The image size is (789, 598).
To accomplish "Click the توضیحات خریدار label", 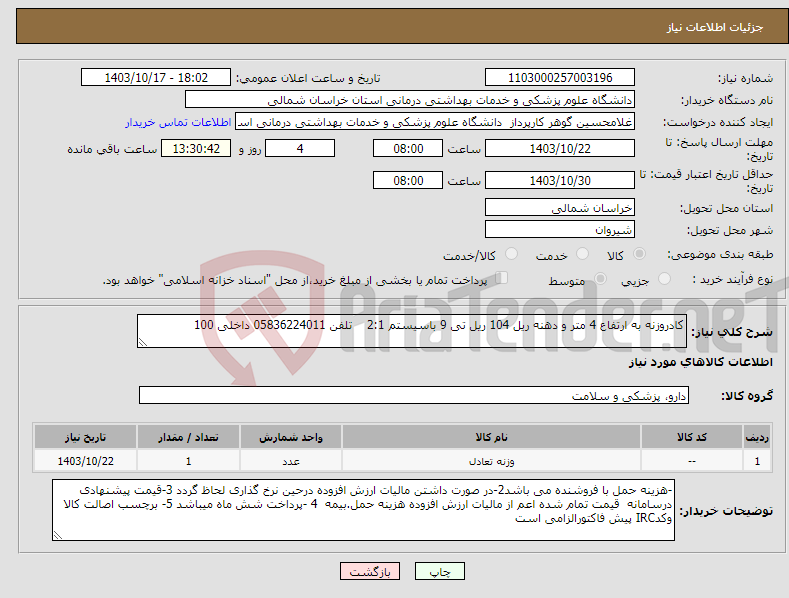I will click(726, 511).
